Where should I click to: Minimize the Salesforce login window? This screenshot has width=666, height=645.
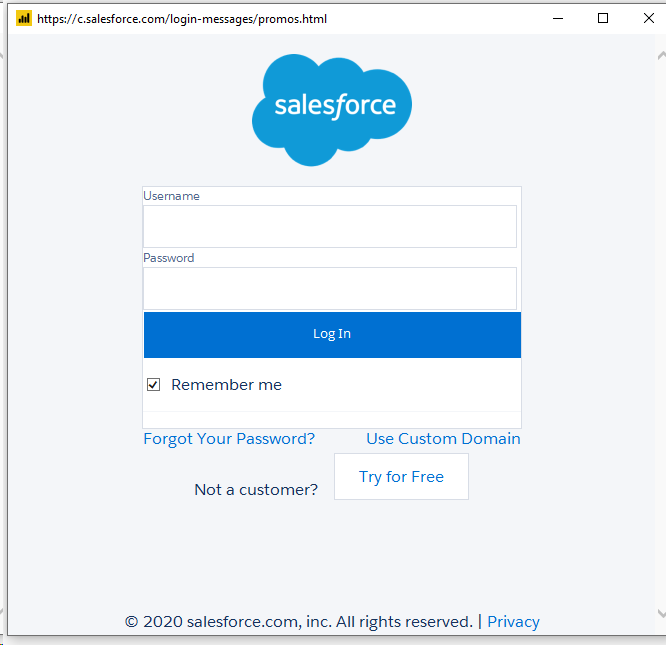point(558,18)
